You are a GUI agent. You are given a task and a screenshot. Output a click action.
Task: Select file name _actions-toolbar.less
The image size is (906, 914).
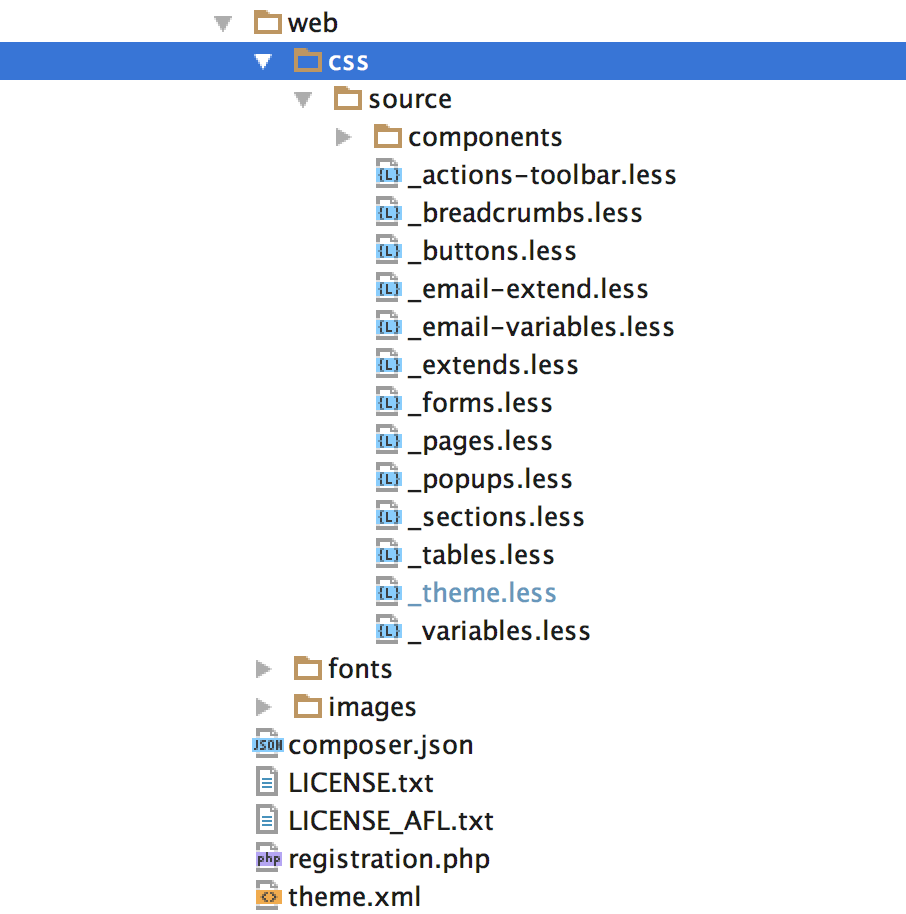(x=542, y=175)
